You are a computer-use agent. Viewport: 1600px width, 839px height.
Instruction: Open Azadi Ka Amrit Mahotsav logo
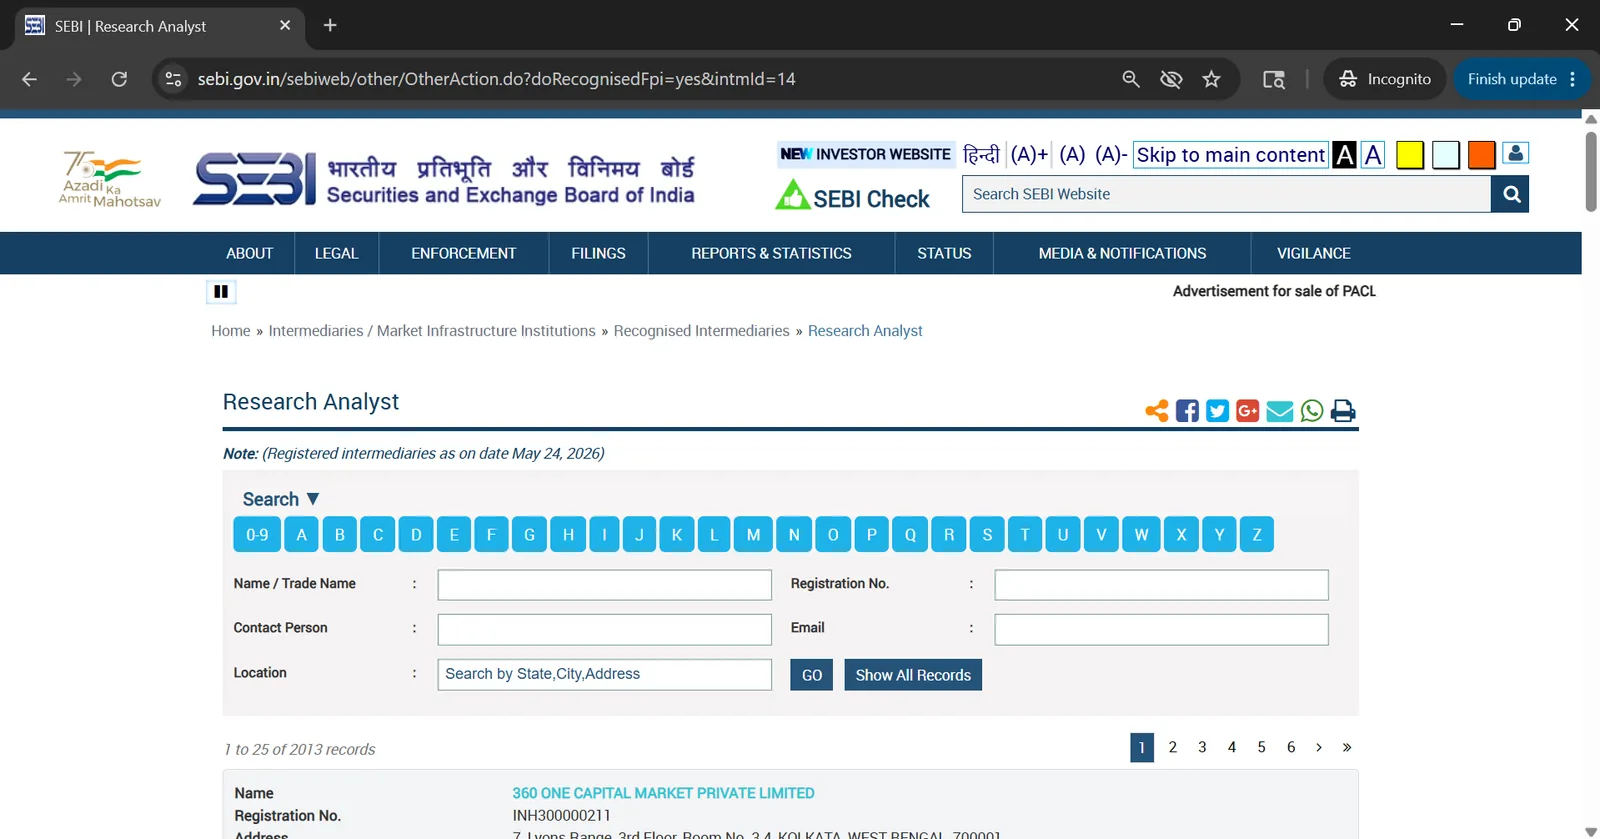[110, 179]
